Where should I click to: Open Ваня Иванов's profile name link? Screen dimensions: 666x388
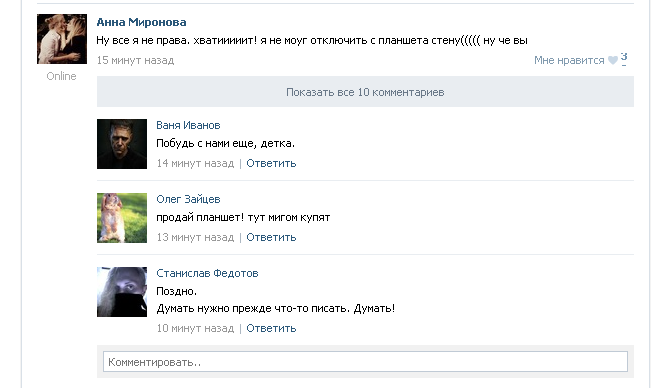click(188, 125)
